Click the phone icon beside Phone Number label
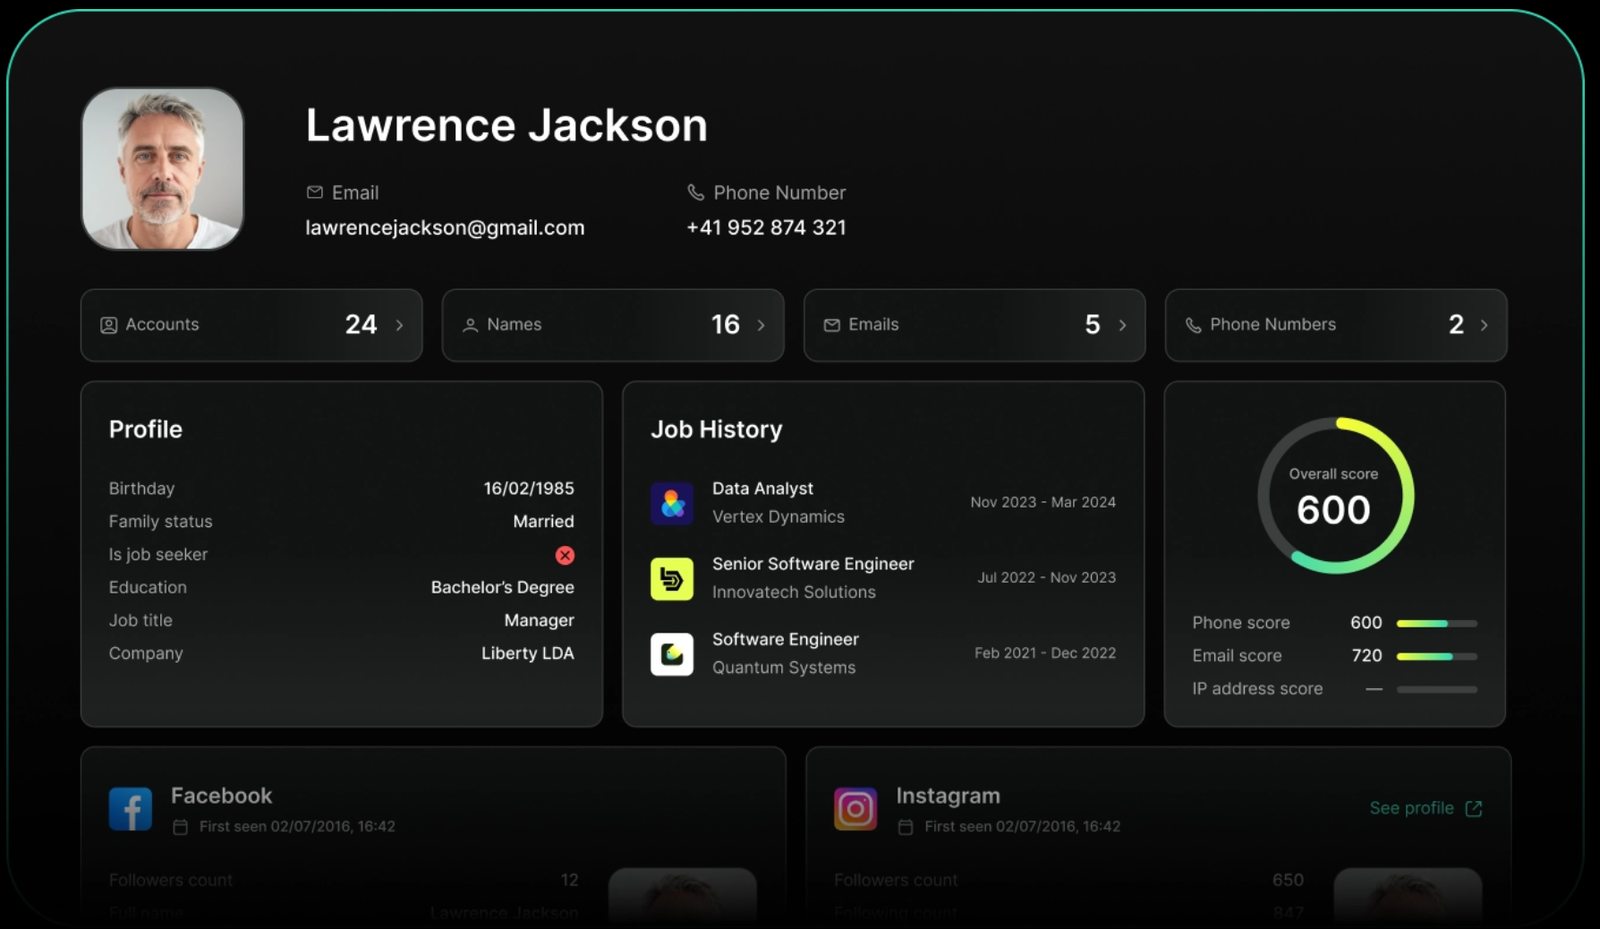The image size is (1600, 929). click(696, 192)
